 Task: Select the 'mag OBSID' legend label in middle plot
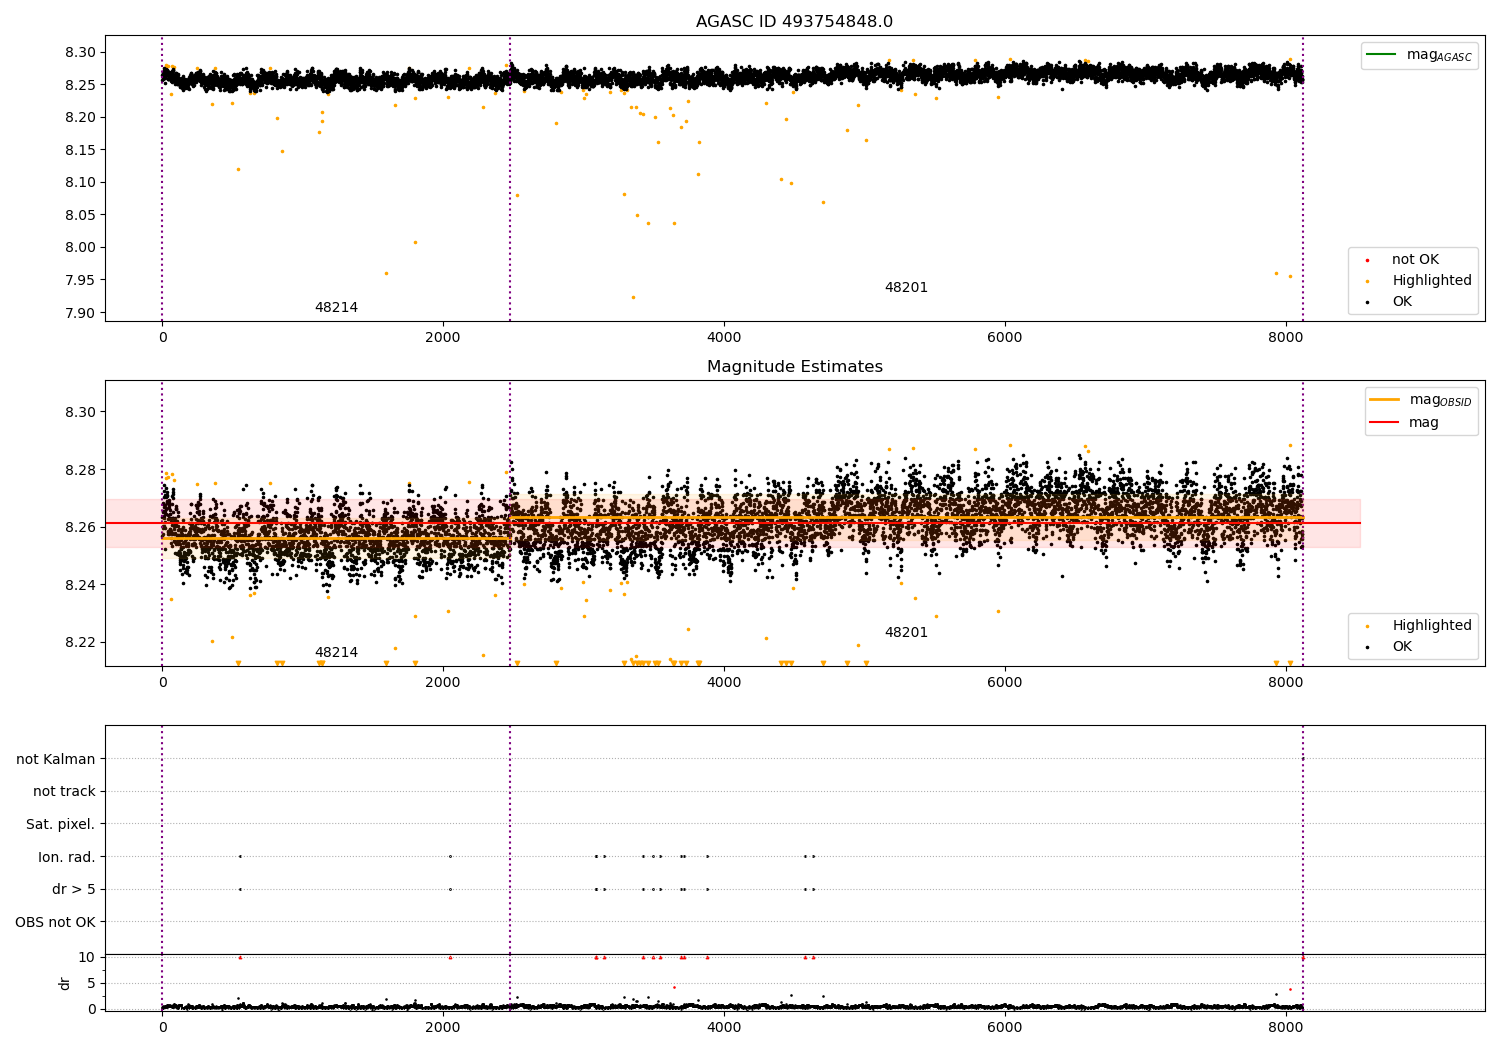pos(1440,400)
